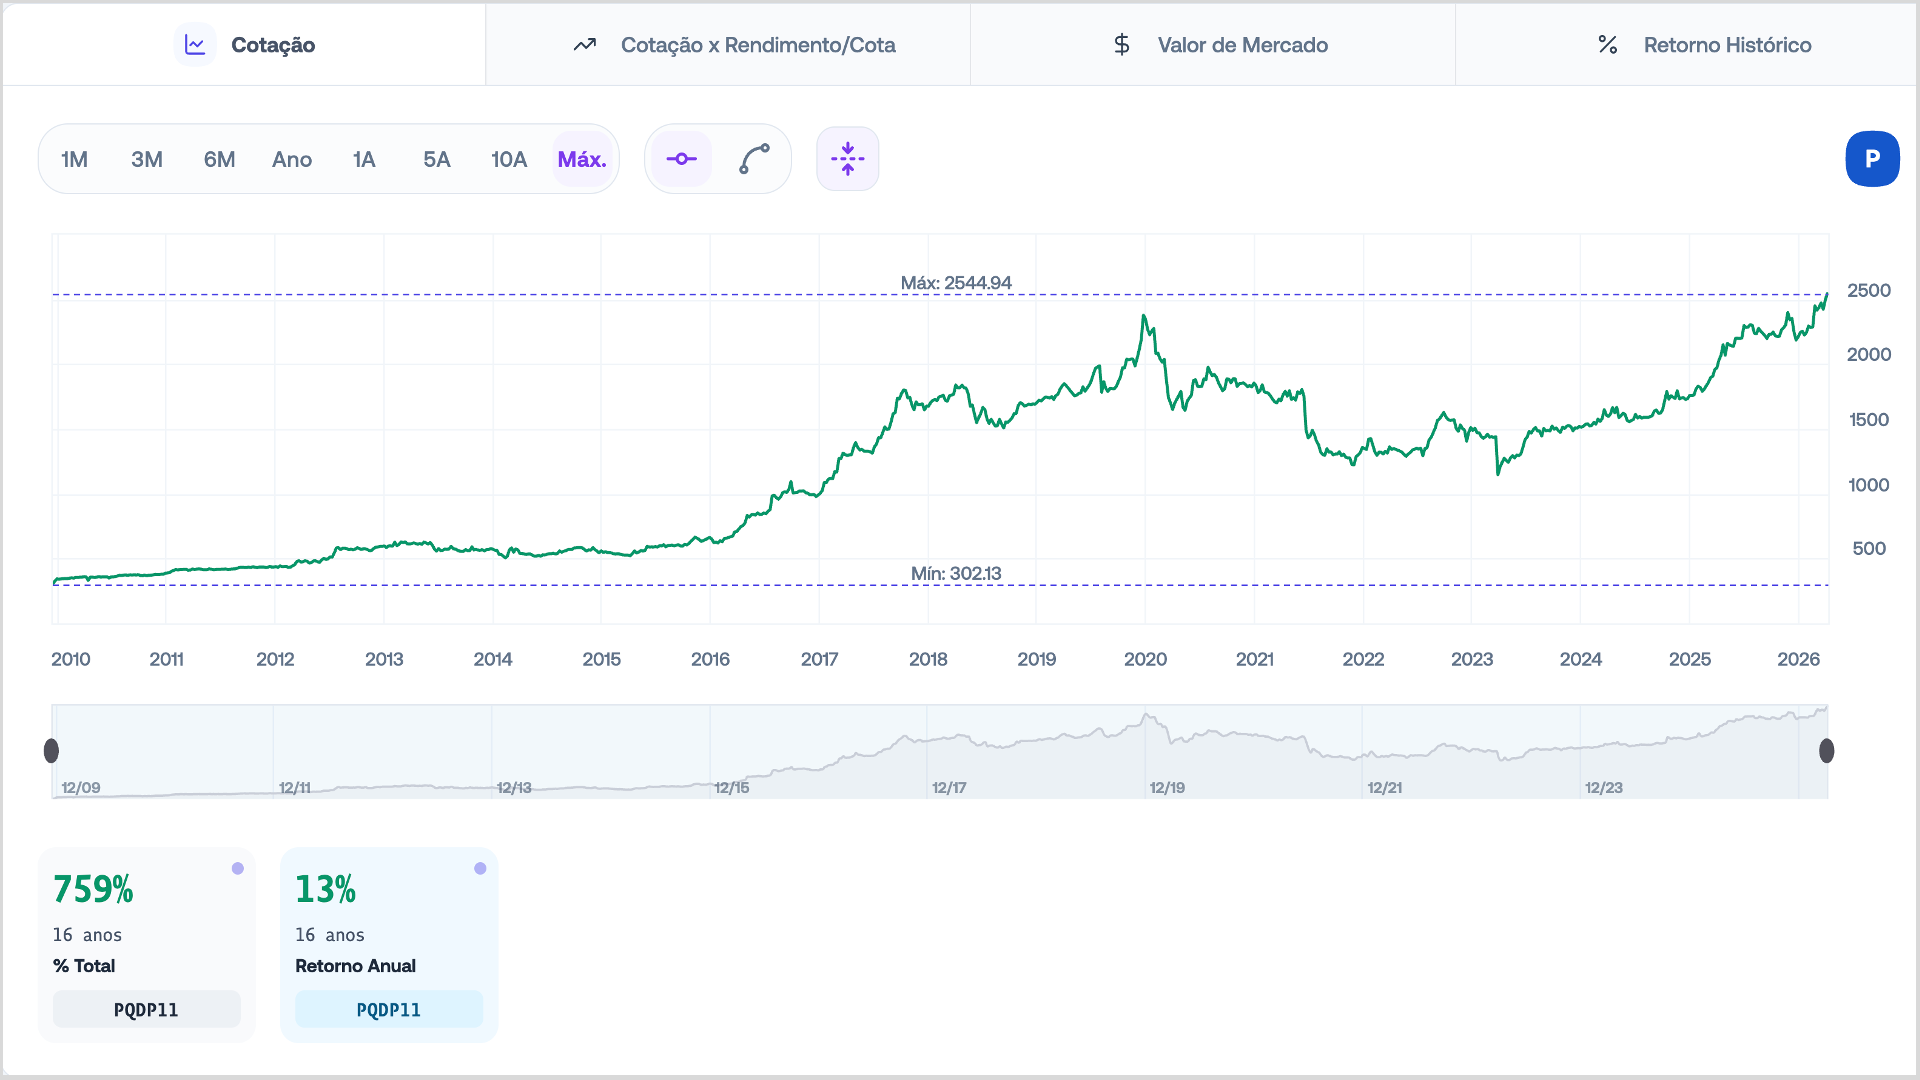Click the purple dot on the 759% card

pyautogui.click(x=238, y=869)
